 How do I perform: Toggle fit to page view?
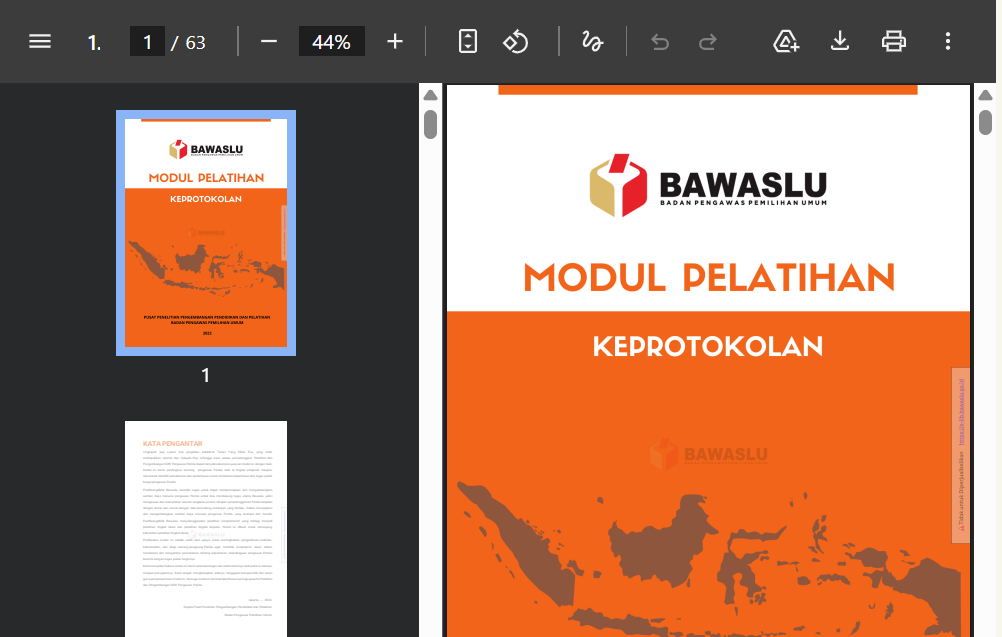pos(468,42)
